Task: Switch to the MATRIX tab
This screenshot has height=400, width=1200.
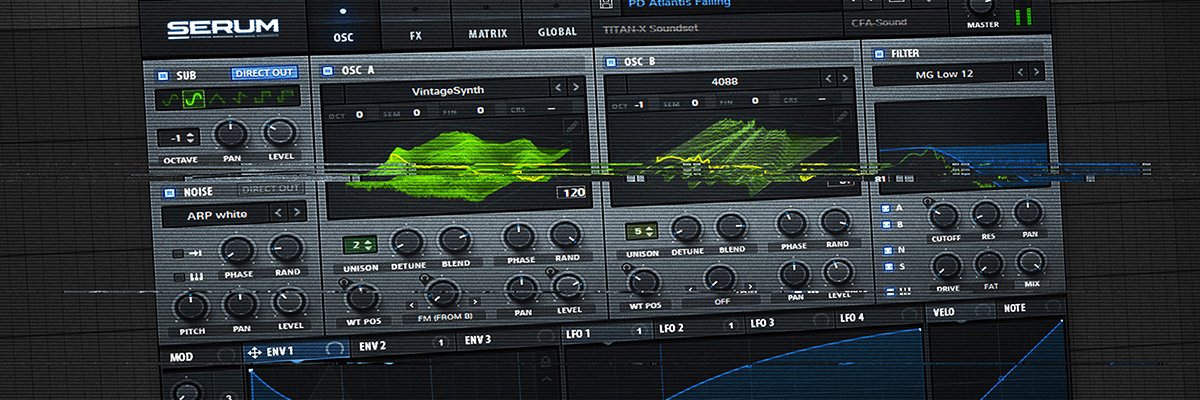Action: click(488, 24)
